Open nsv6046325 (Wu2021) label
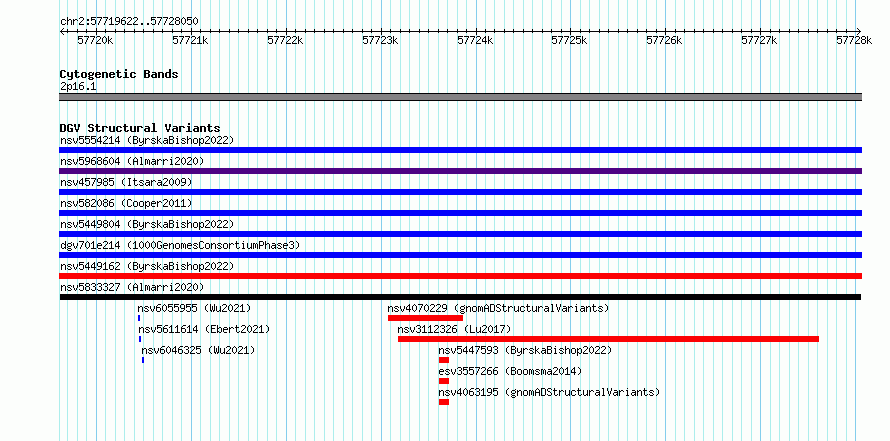Screen dimensions: 890x441 (198, 350)
